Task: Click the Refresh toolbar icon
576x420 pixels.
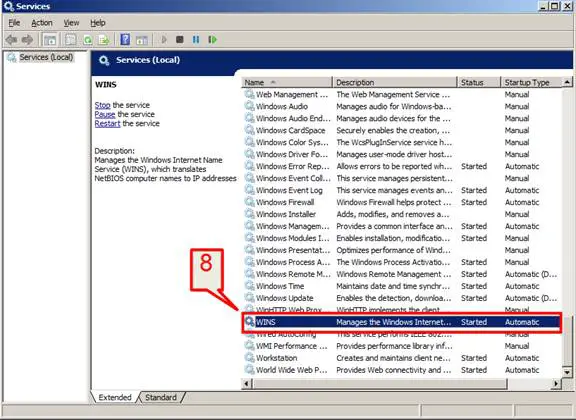Action: point(87,40)
